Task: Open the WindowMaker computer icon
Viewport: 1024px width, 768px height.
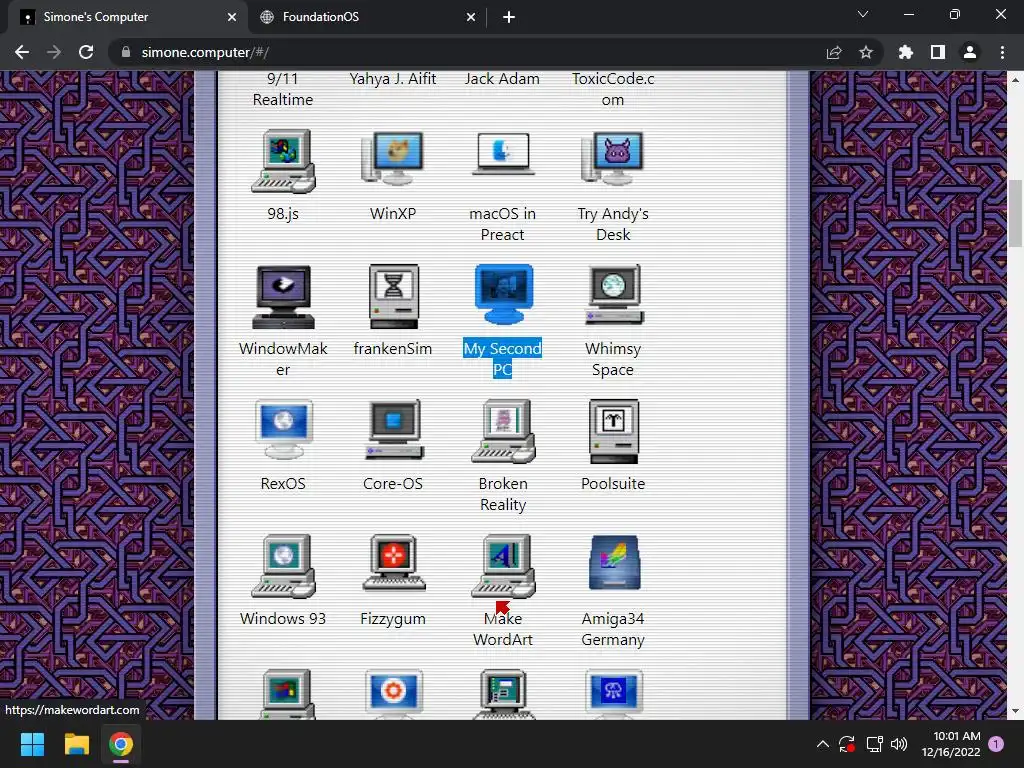Action: point(283,296)
